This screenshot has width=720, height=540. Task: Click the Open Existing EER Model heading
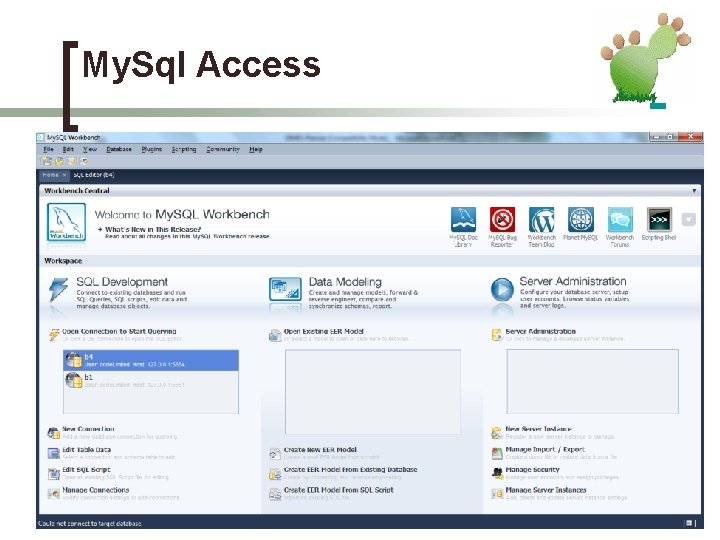pyautogui.click(x=323, y=331)
